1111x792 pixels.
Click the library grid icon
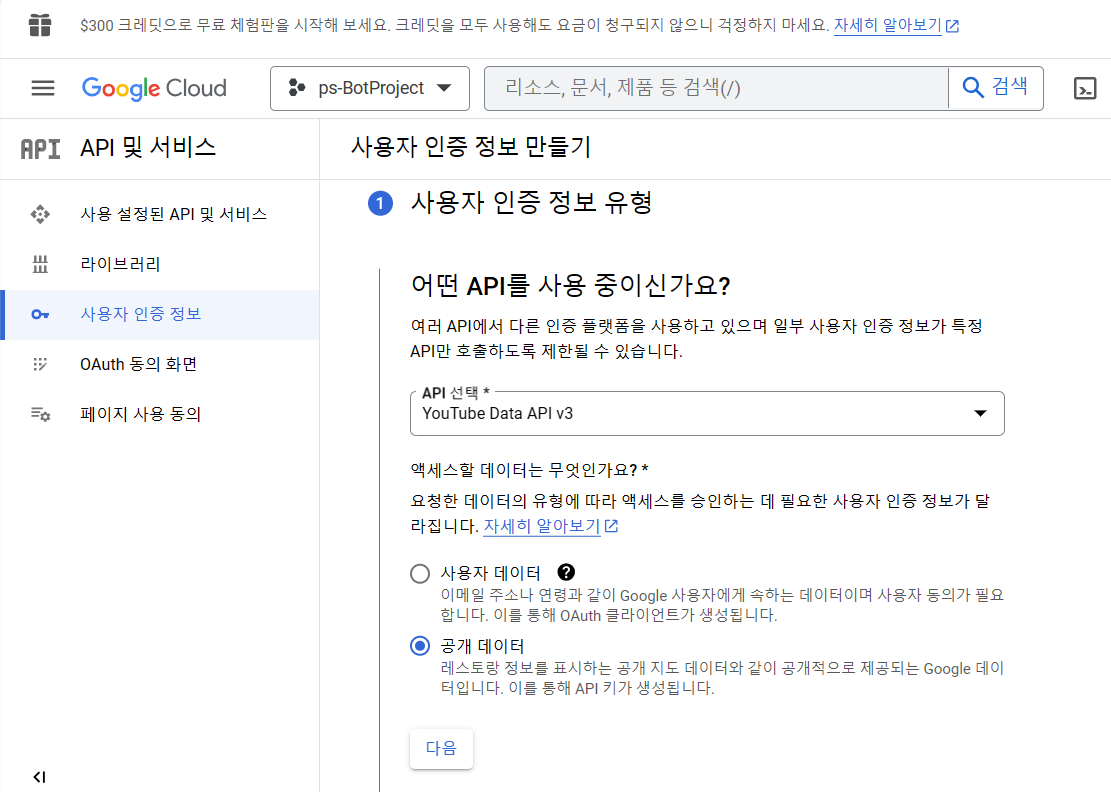(40, 264)
